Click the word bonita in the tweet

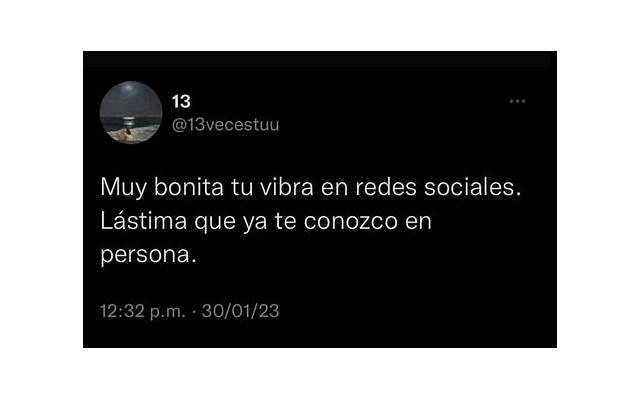(x=189, y=187)
